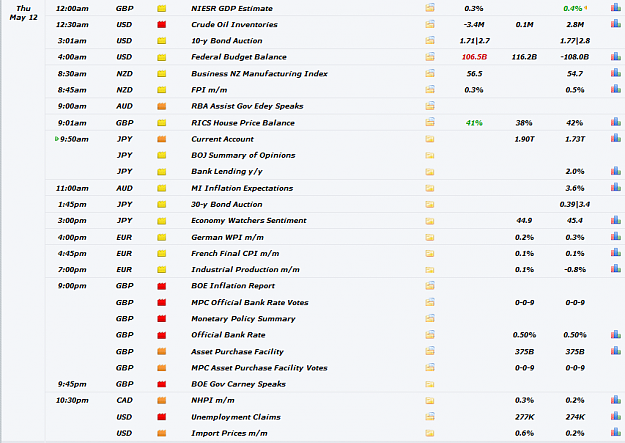The image size is (625, 443).
Task: Click previous value 3.6% for MI Inflation Expectations
Action: tap(575, 188)
